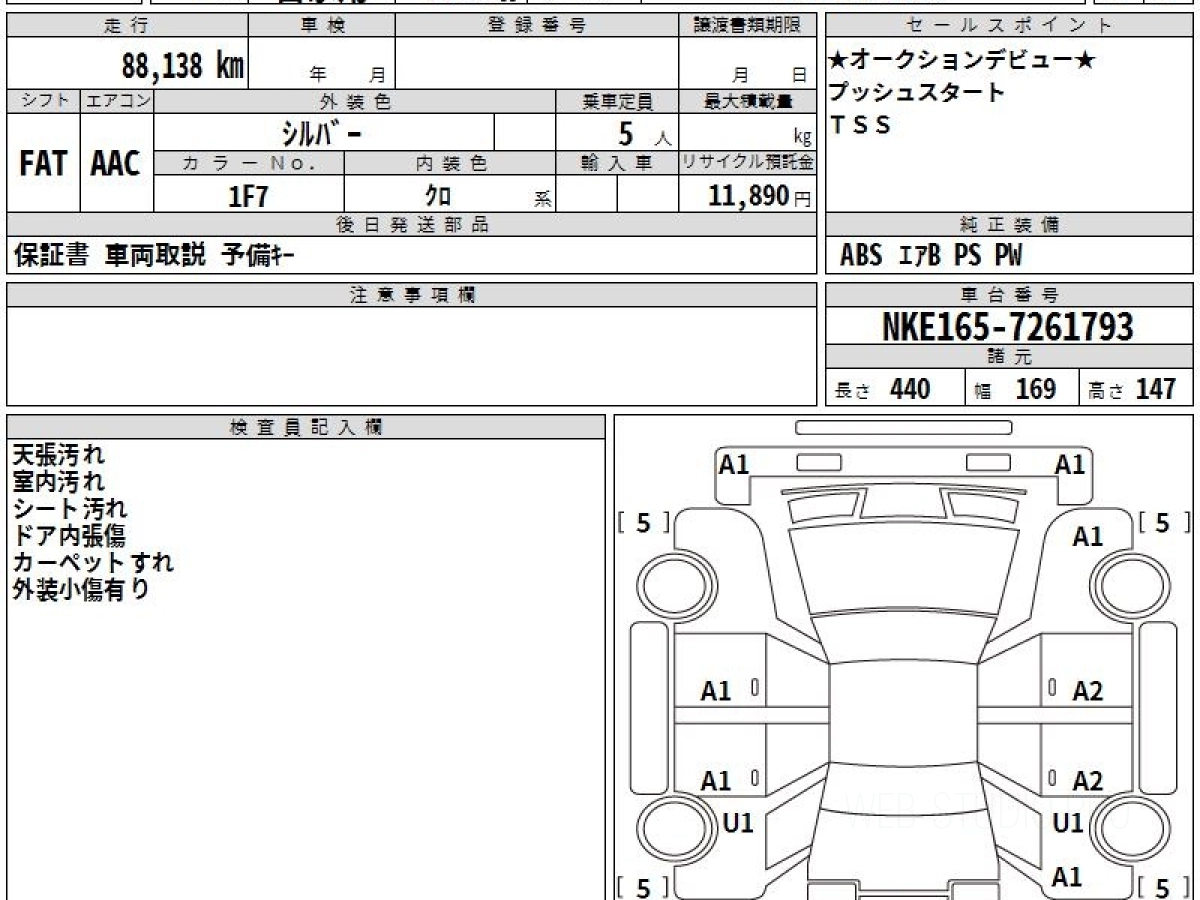Click the エアコン header cell

(117, 101)
